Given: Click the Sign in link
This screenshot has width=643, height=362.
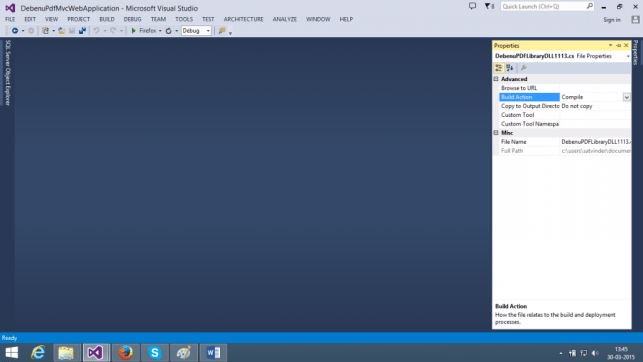Looking at the screenshot, I should tap(612, 20).
